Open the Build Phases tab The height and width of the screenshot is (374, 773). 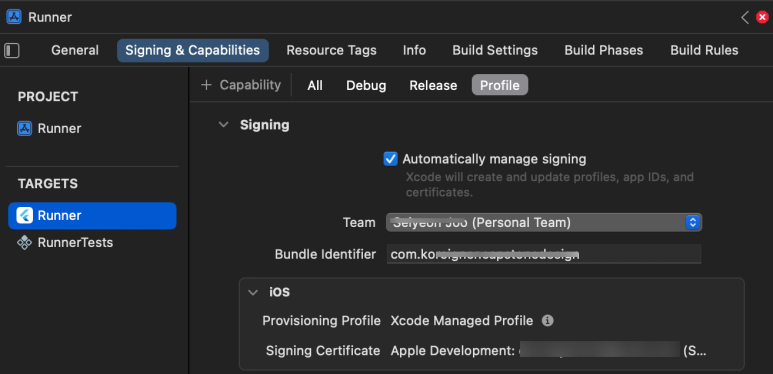coord(603,50)
